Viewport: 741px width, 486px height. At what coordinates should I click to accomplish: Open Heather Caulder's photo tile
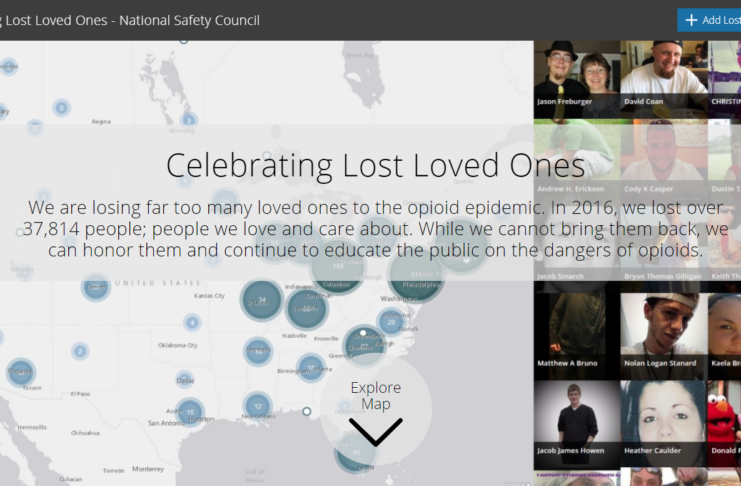(664, 424)
